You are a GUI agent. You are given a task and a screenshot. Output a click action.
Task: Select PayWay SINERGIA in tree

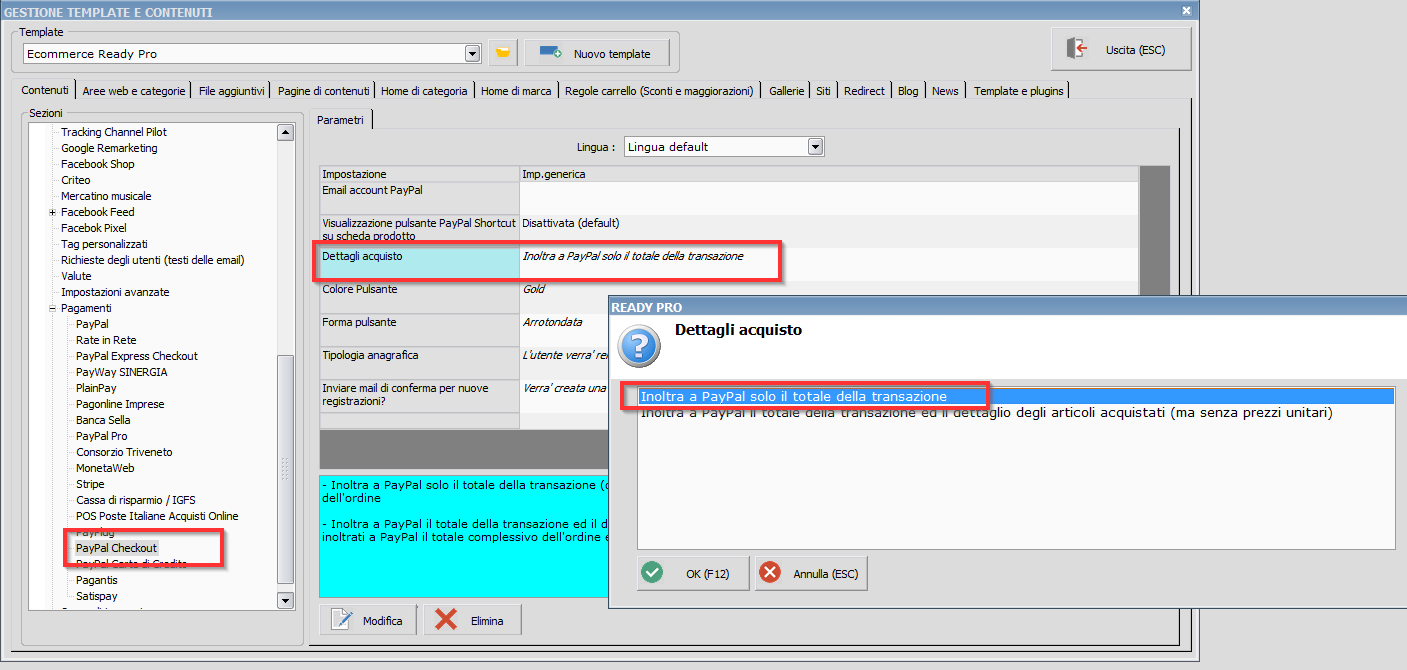[122, 372]
